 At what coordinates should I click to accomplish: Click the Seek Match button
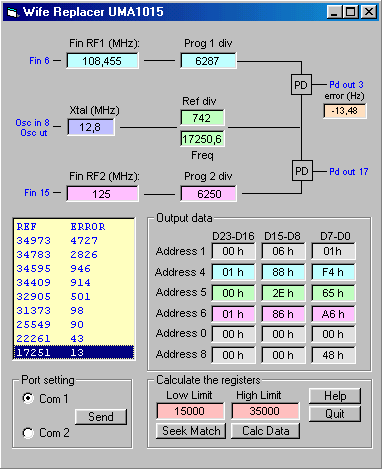pos(191,431)
